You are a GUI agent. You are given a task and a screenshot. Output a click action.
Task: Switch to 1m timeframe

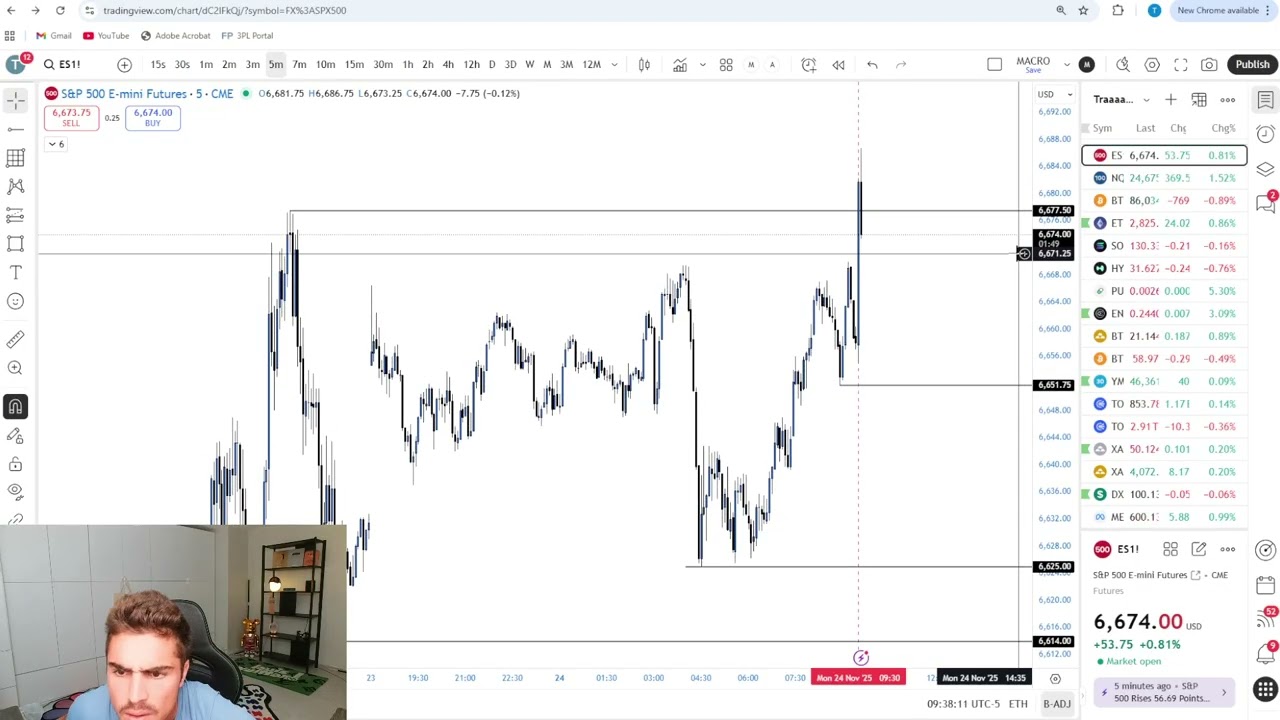tap(205, 64)
